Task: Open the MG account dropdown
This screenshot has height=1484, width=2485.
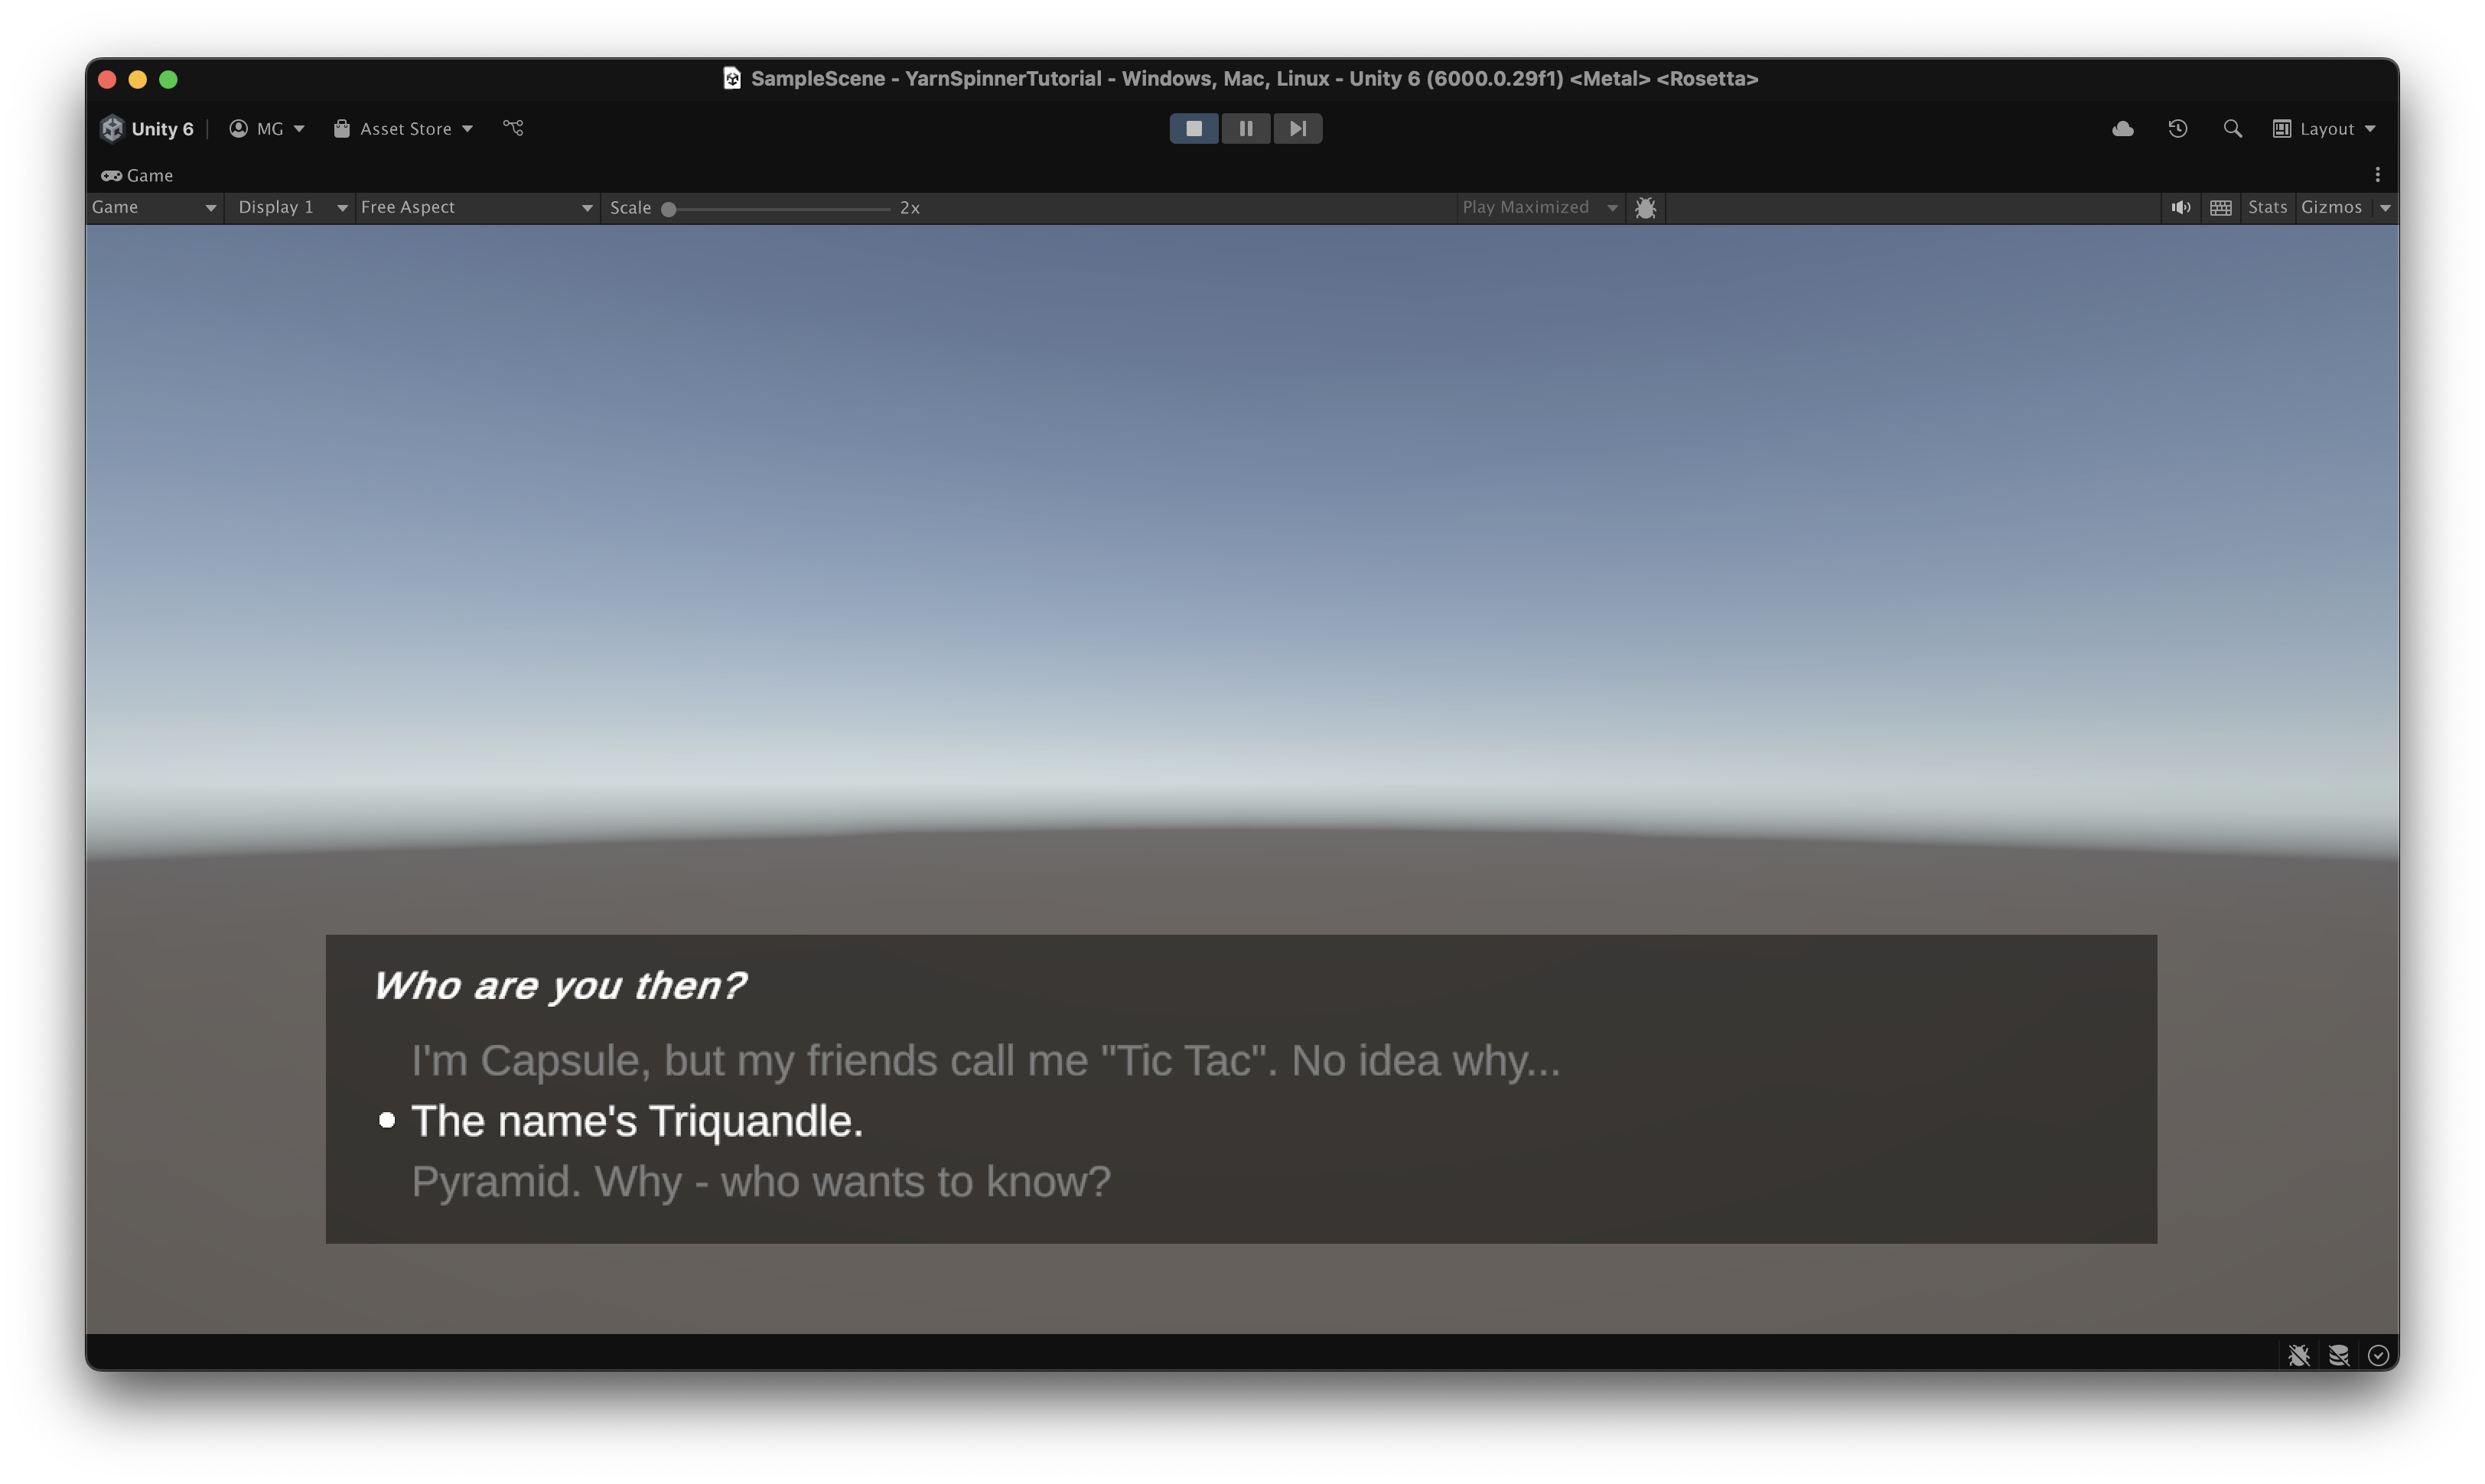Action: coord(267,128)
